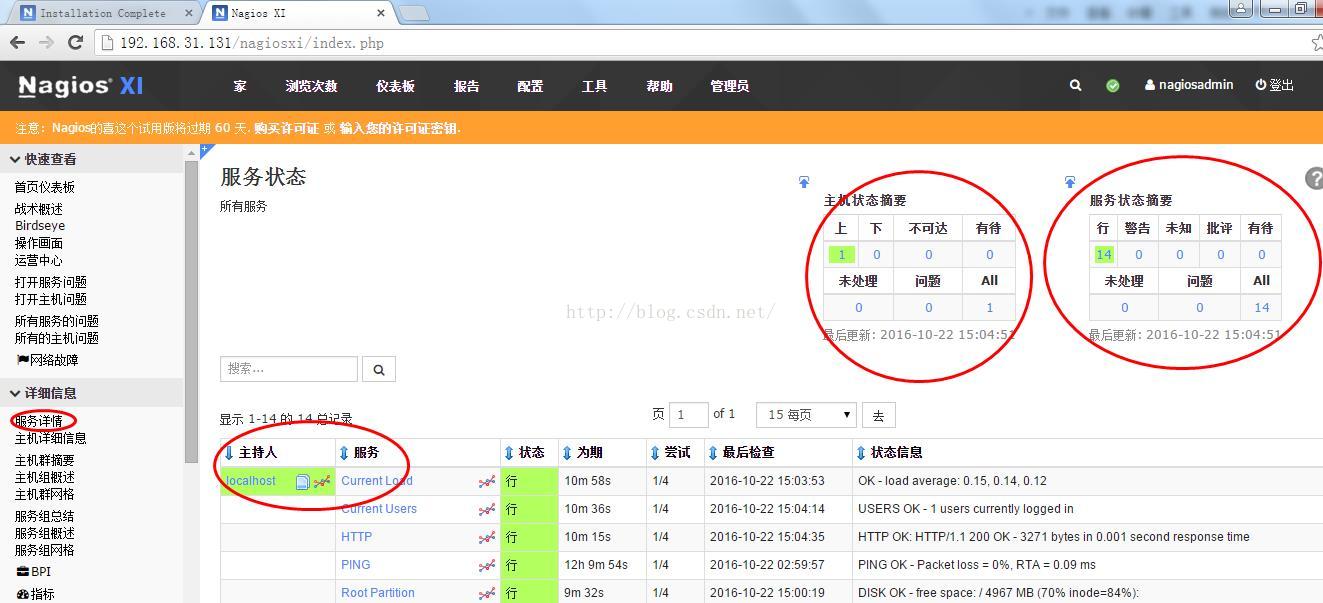
Task: Open Birdseye in the sidebar
Action: click(39, 226)
